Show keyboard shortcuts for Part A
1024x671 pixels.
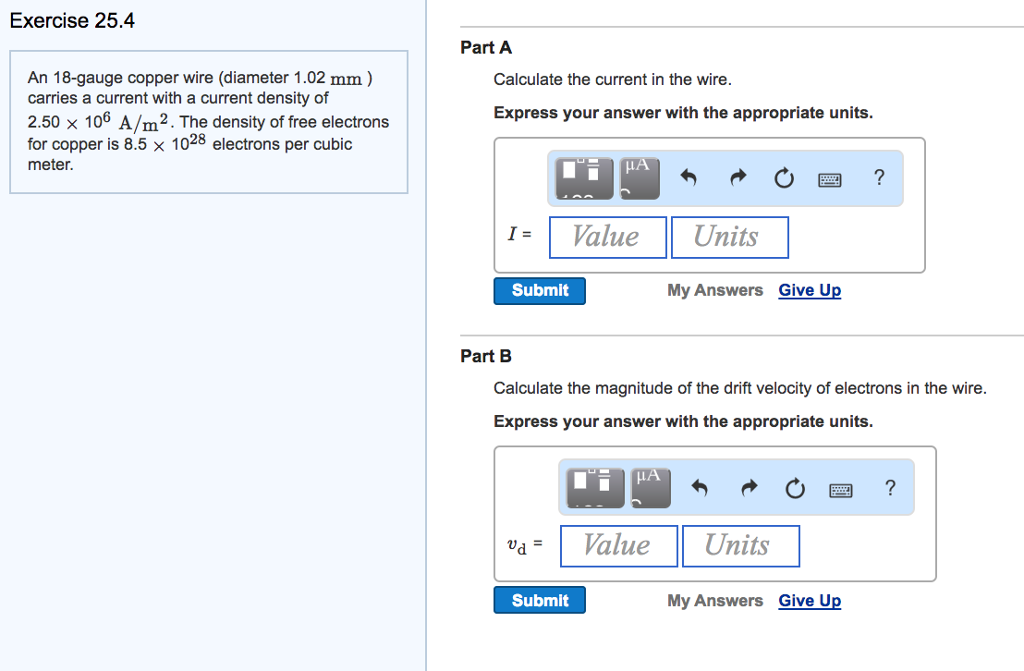point(830,180)
